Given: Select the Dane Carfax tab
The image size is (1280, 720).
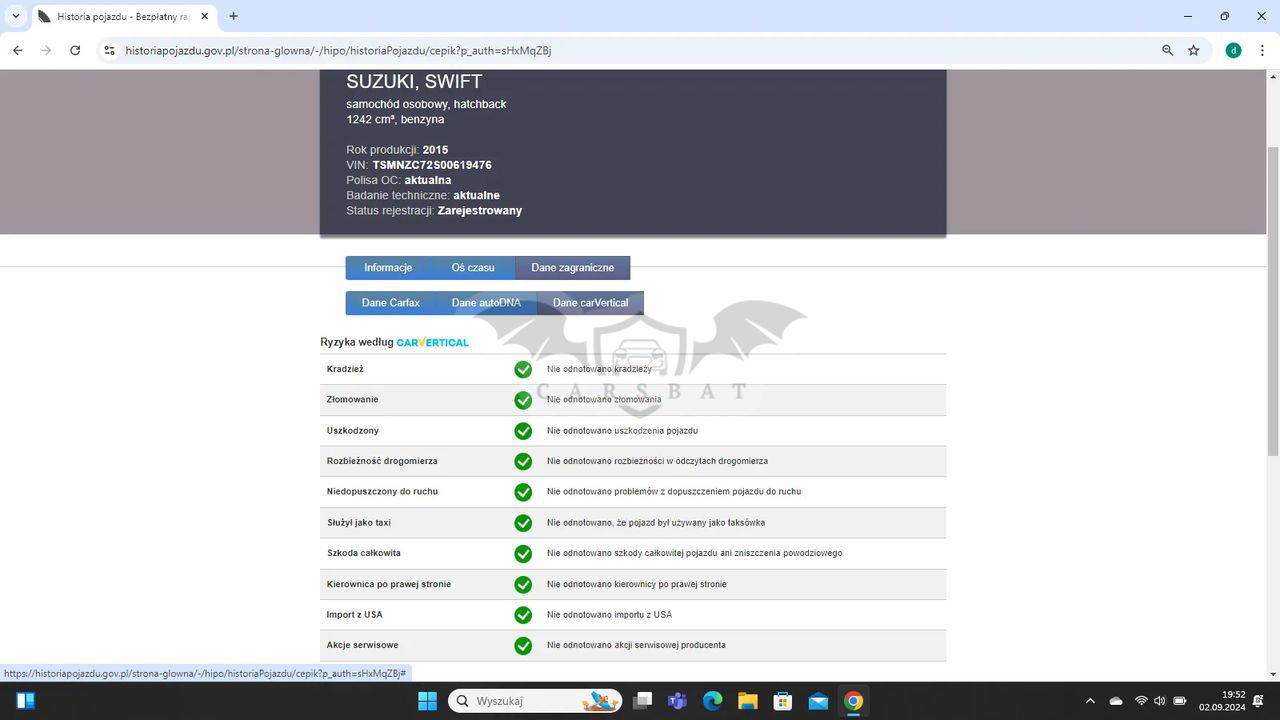Looking at the screenshot, I should coord(390,303).
